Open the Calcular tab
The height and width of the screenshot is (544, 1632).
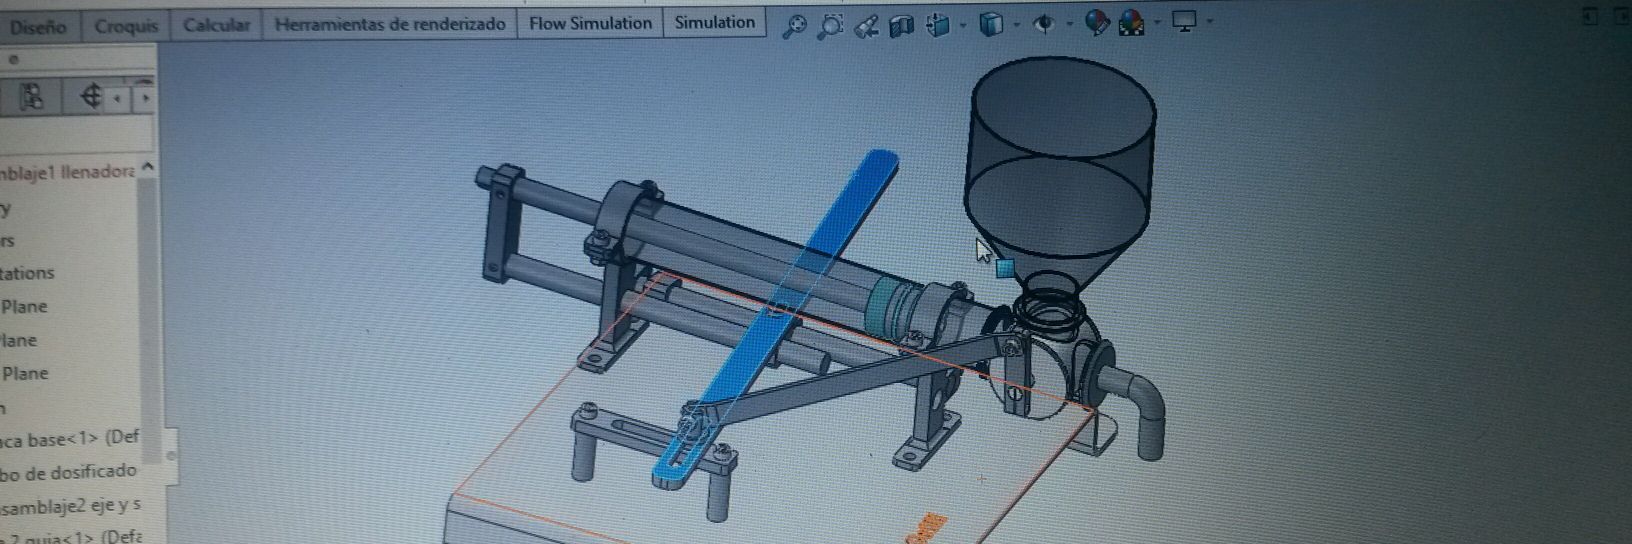[216, 25]
